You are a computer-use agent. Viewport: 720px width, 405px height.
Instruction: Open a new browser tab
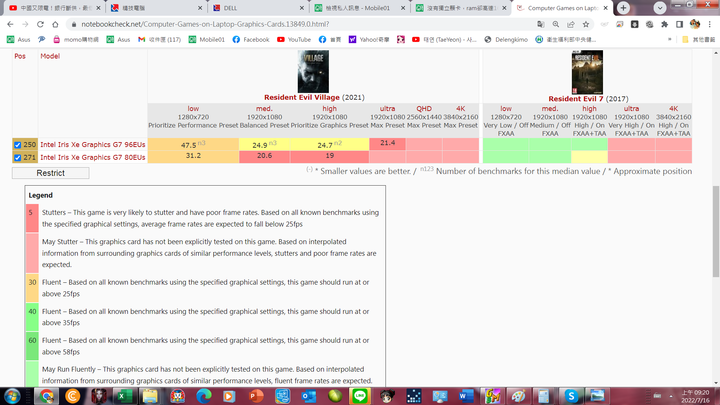pos(623,8)
